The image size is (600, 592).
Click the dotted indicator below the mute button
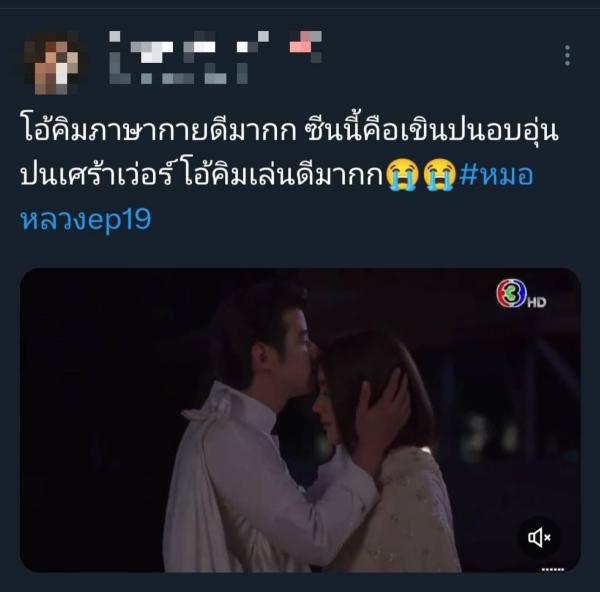[553, 570]
